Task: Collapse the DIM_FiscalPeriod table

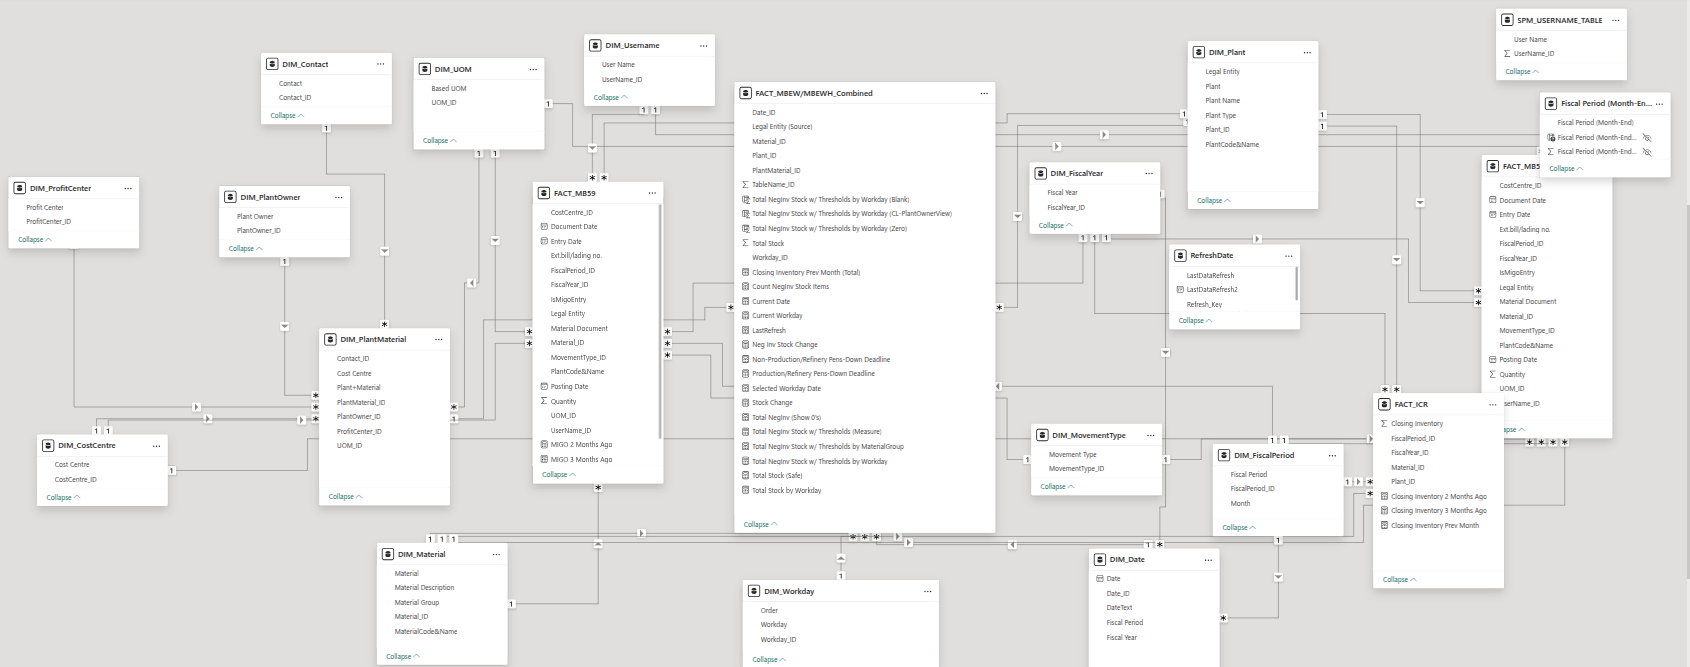Action: tap(1239, 527)
